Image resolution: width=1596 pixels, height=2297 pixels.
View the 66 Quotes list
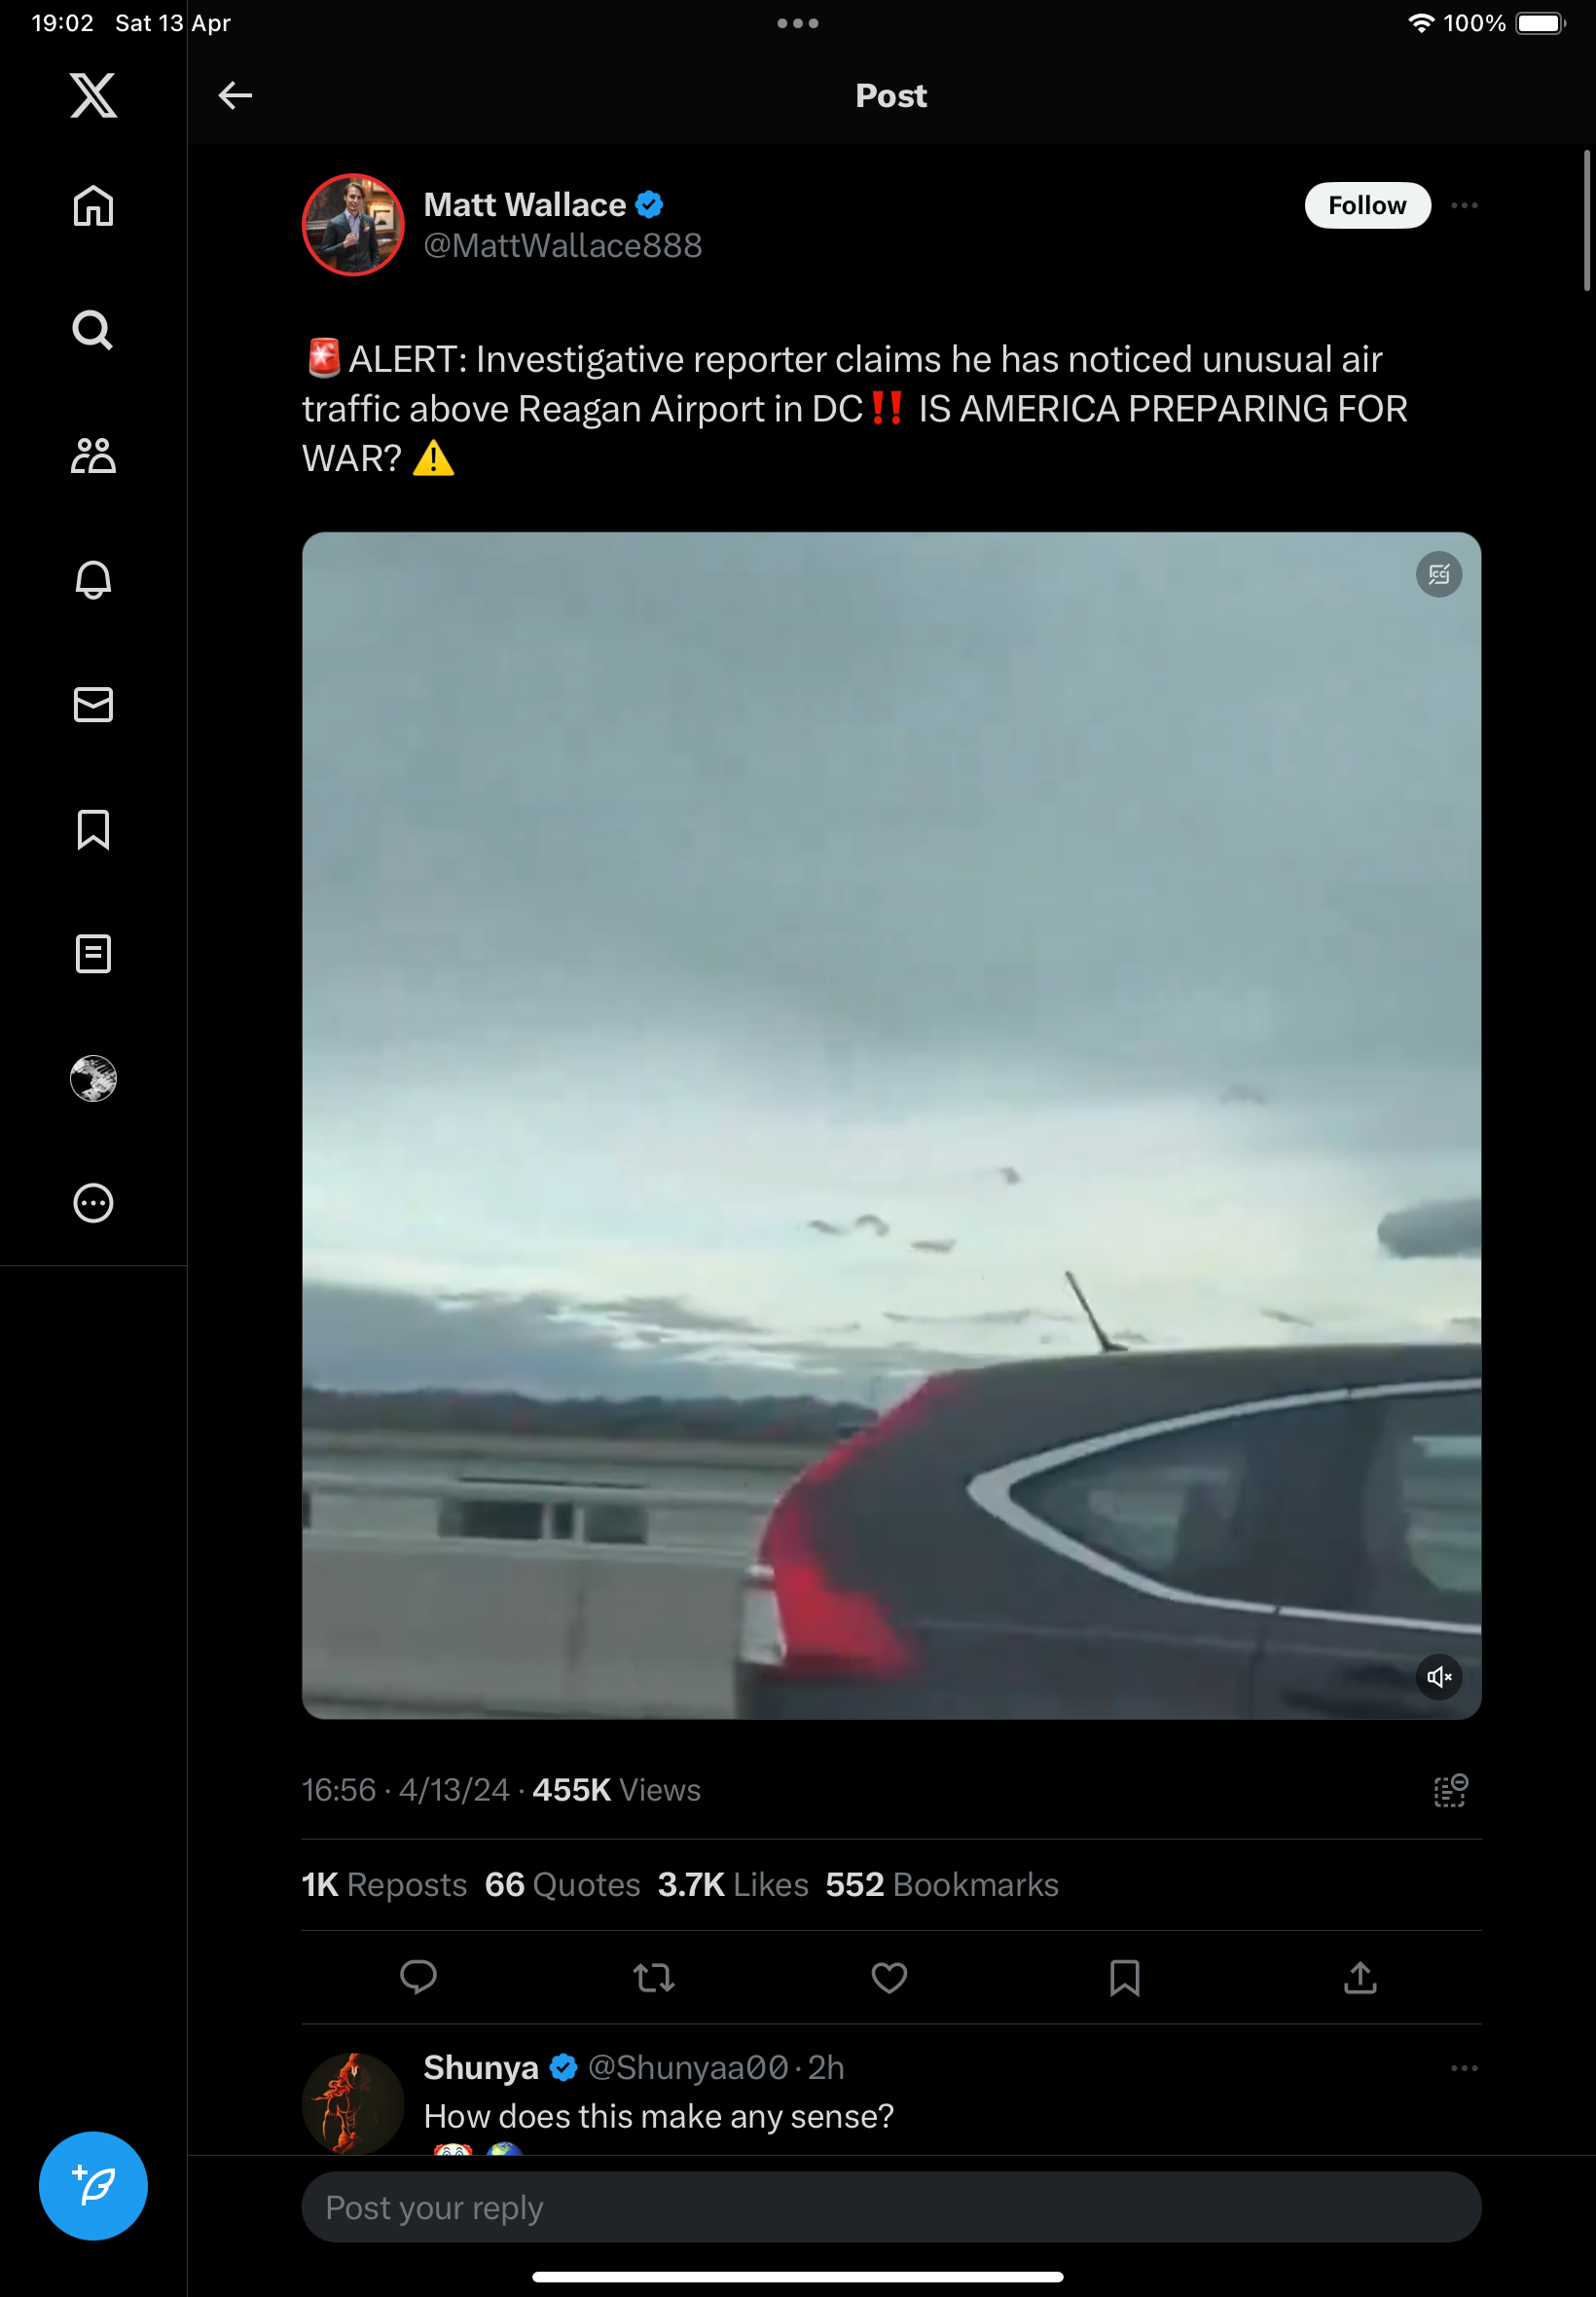click(x=562, y=1884)
